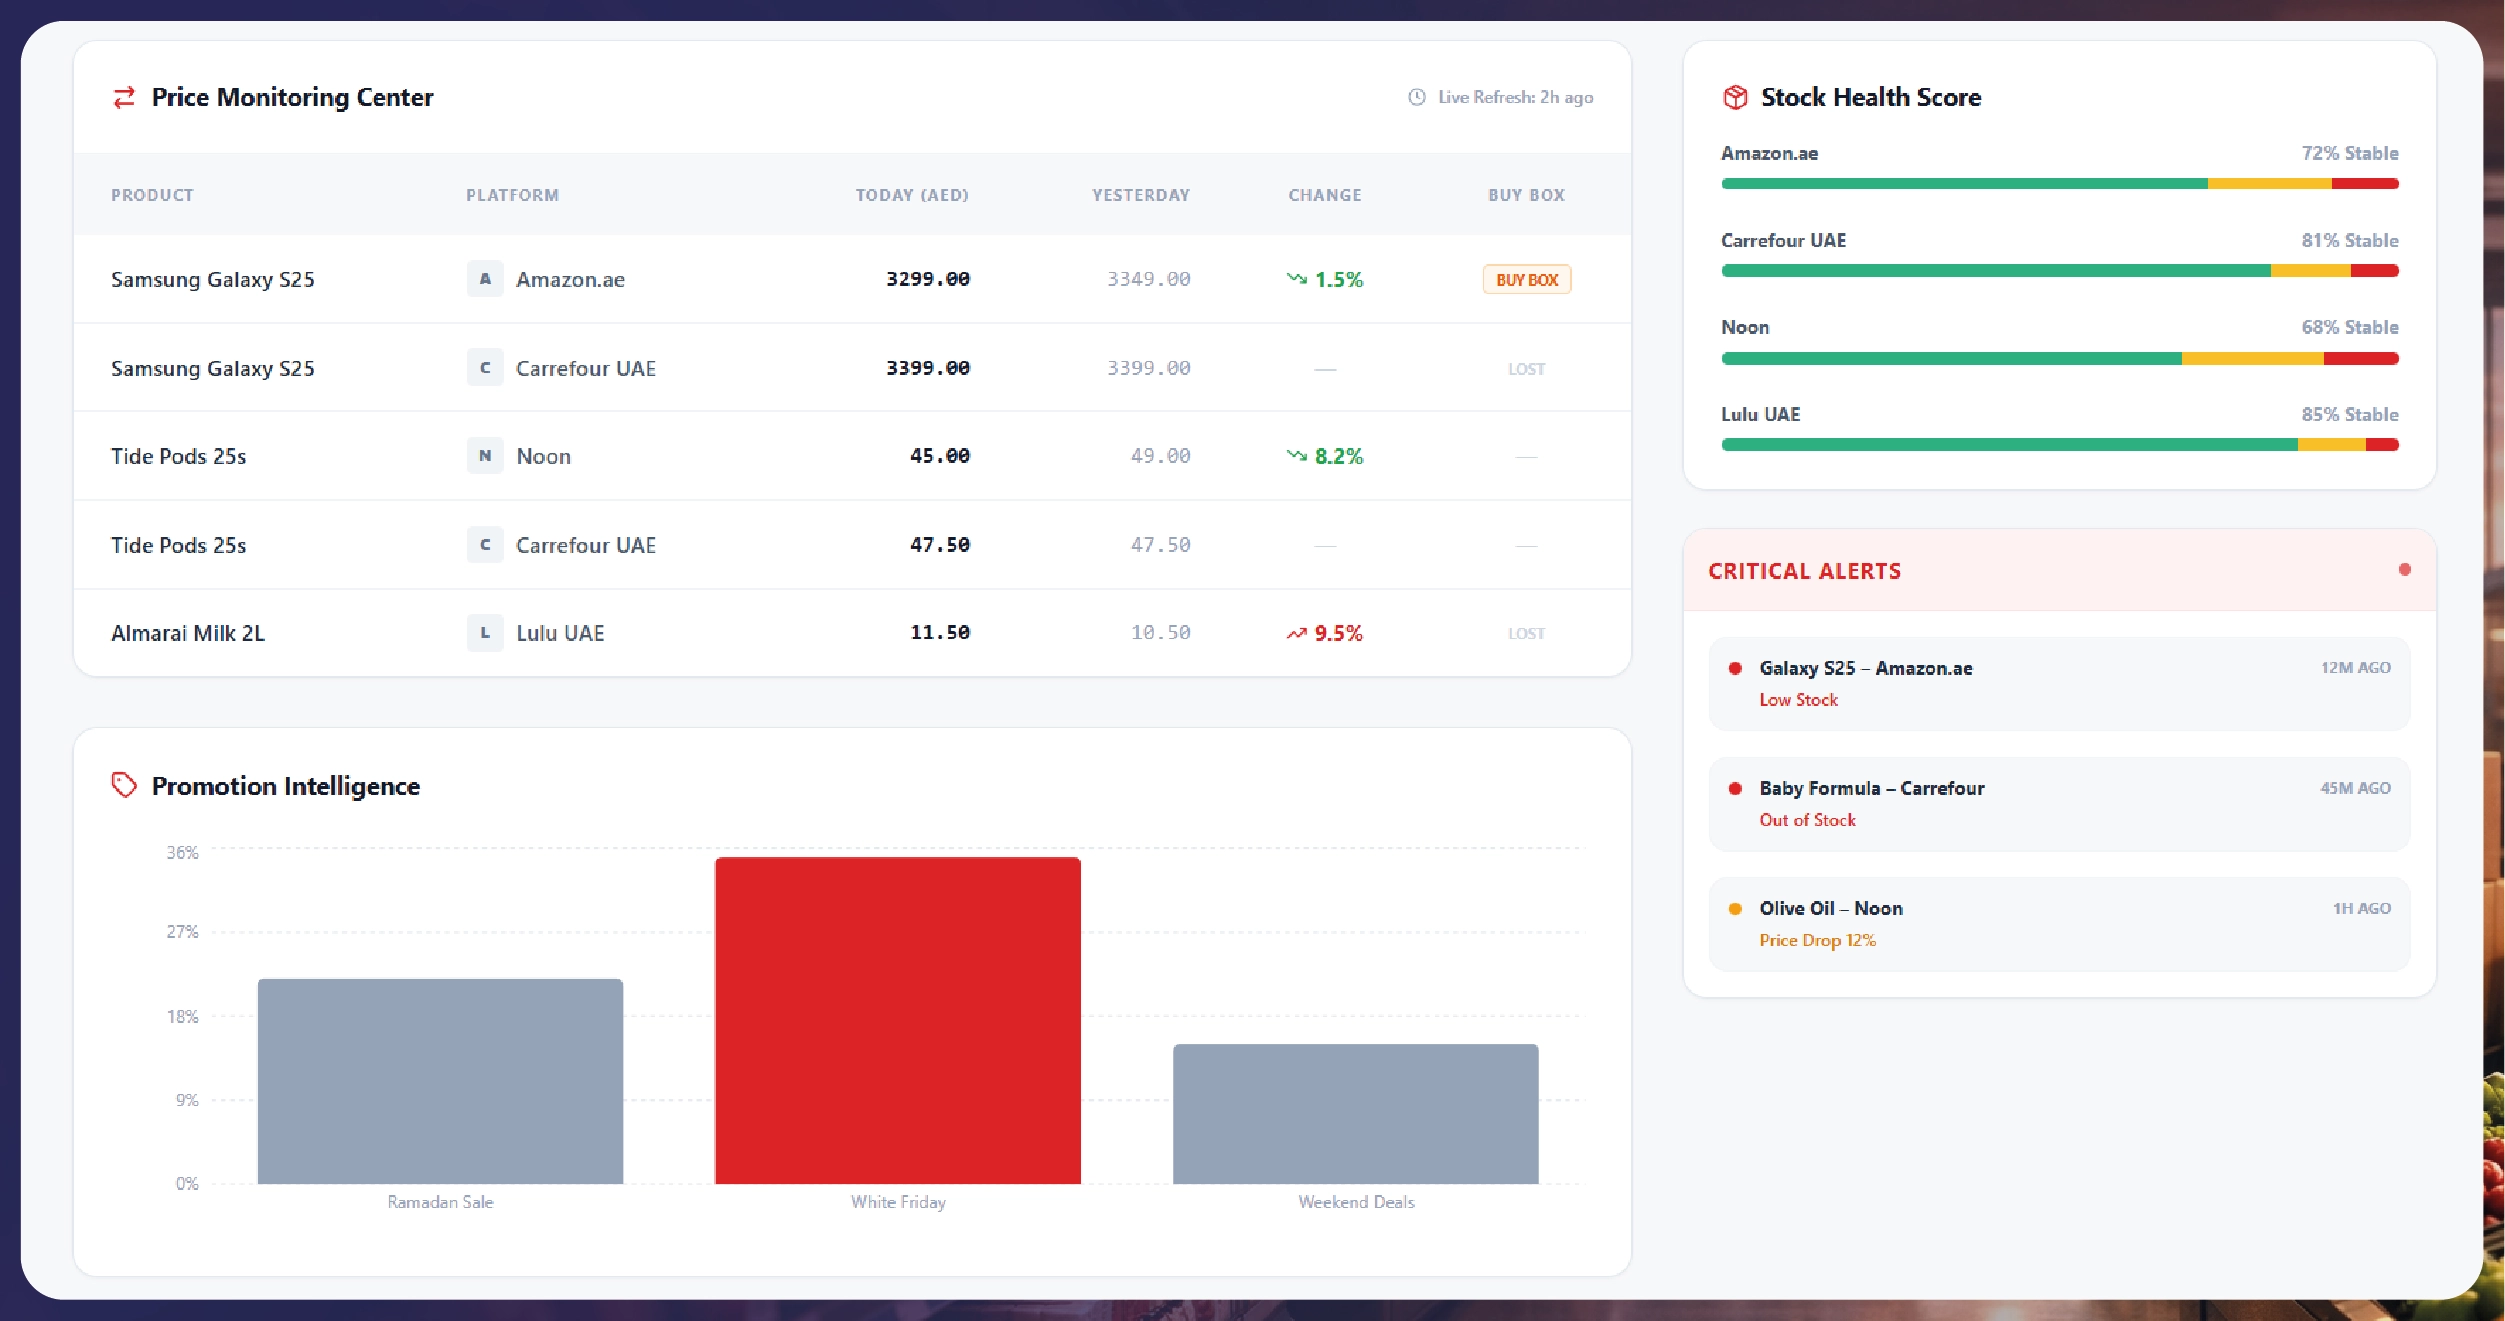The width and height of the screenshot is (2505, 1321).
Task: Select the Noon platform badge for Tide Pods
Action: [485, 455]
